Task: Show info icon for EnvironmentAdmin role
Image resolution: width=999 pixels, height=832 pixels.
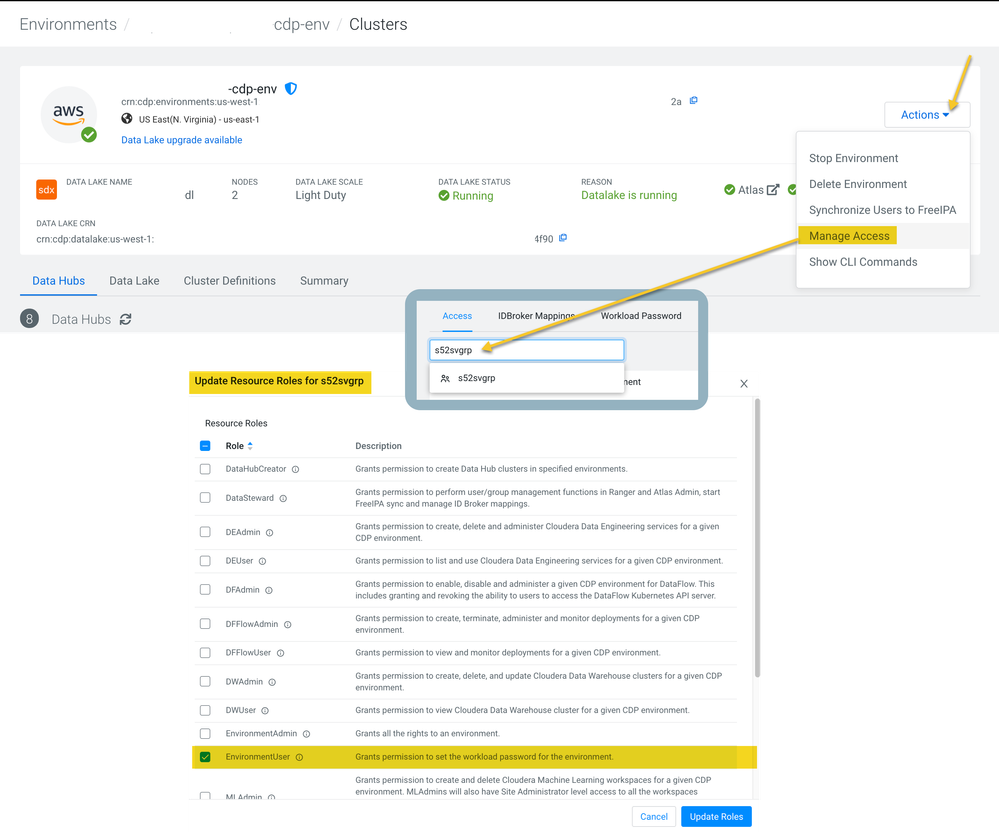Action: (306, 734)
